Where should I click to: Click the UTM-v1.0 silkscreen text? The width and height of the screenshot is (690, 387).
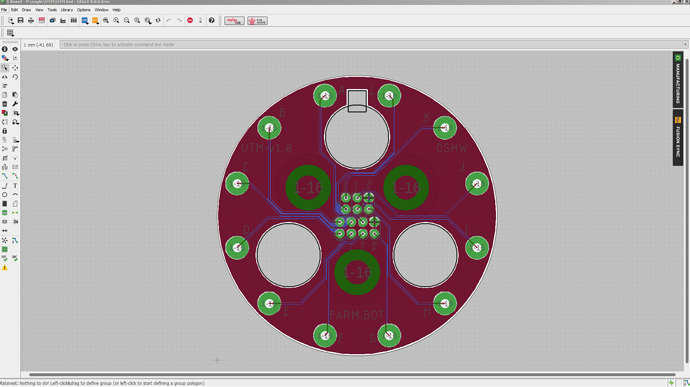[267, 148]
